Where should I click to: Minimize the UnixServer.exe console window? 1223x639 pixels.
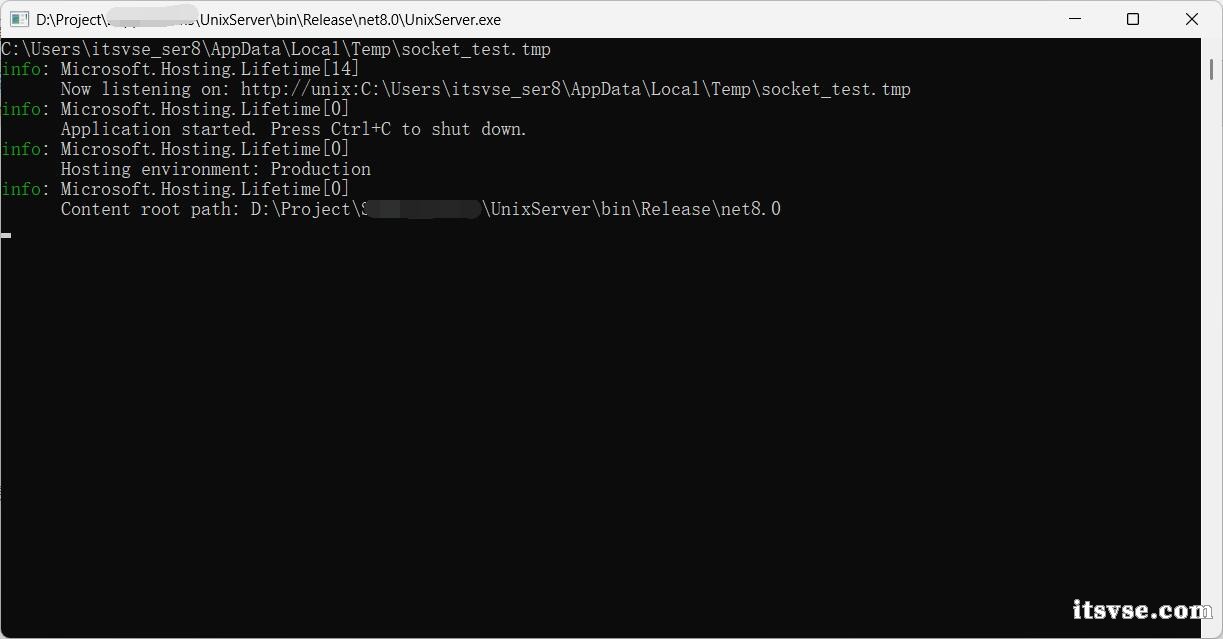(x=1075, y=19)
